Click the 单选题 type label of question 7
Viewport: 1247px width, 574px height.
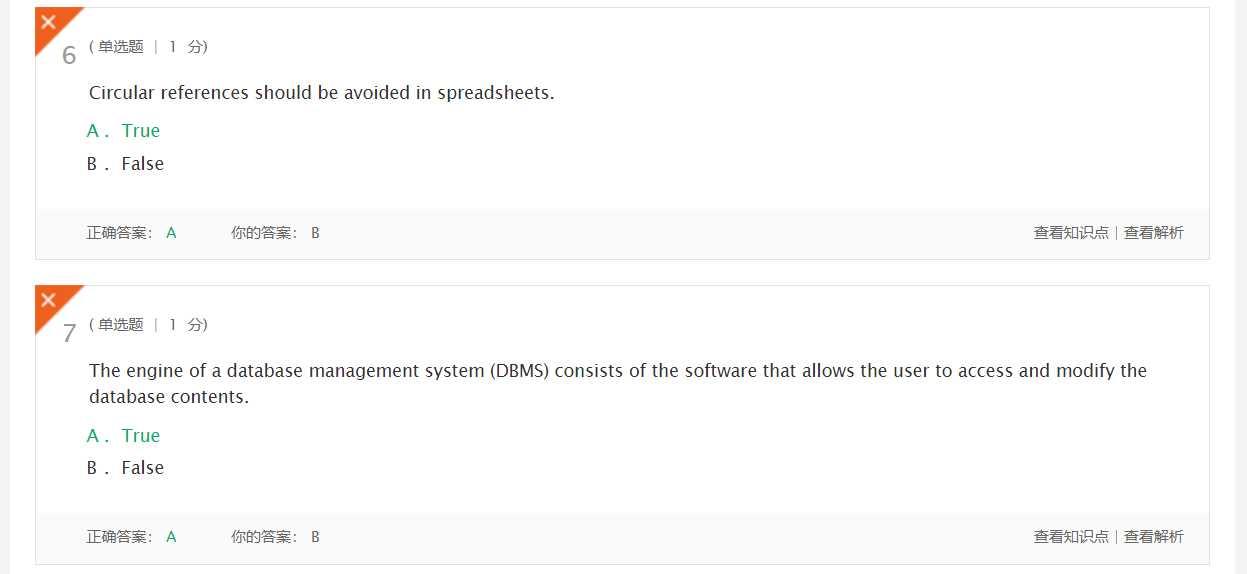(121, 325)
